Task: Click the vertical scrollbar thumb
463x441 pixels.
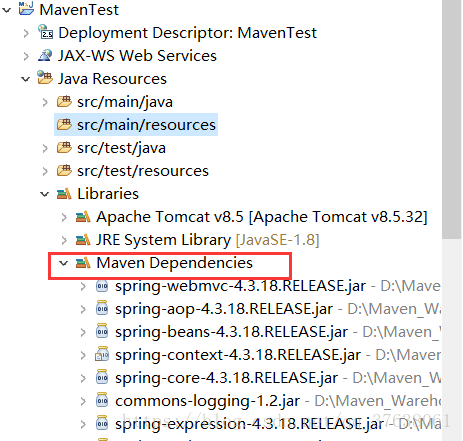Action: (452, 119)
